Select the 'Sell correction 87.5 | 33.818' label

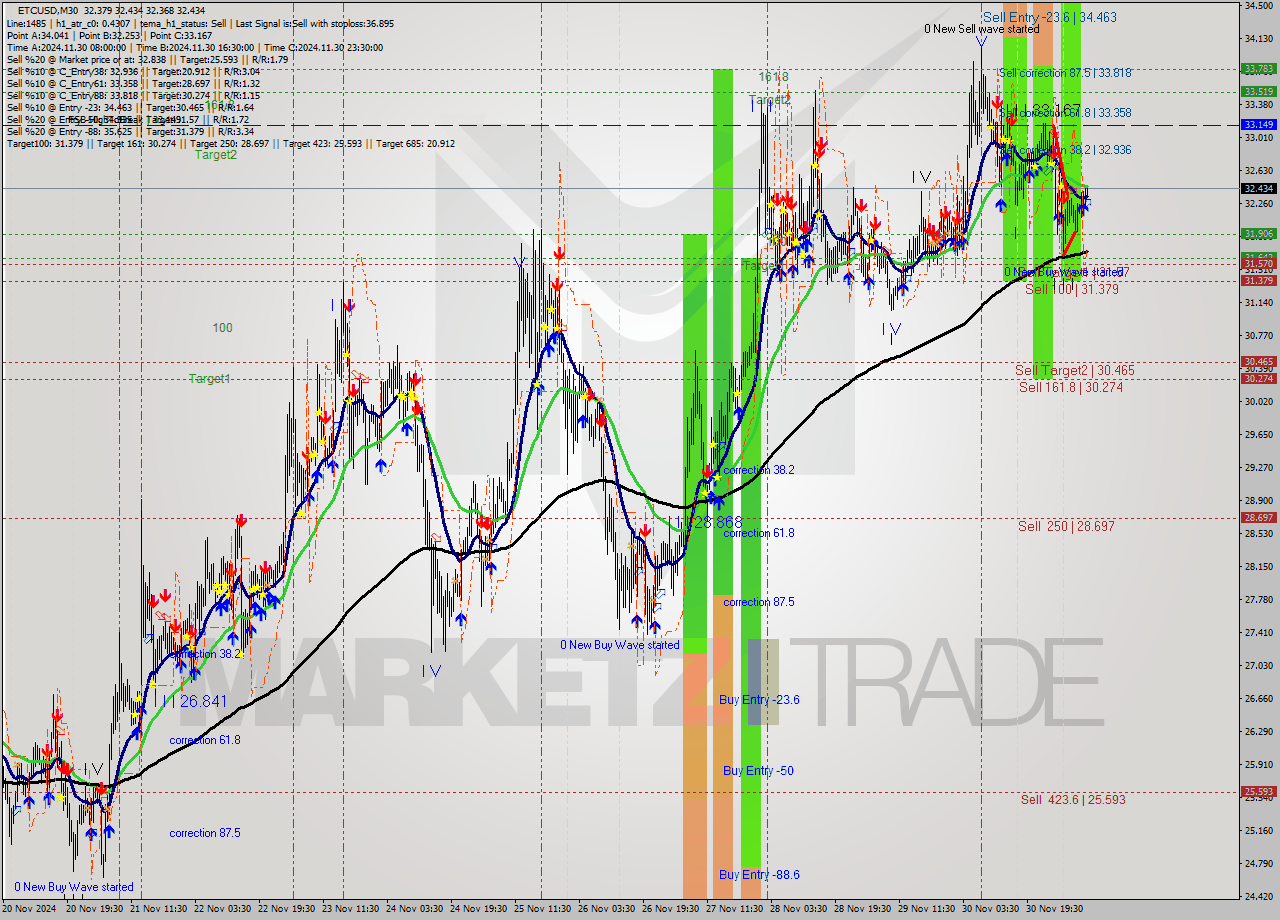tap(1064, 73)
